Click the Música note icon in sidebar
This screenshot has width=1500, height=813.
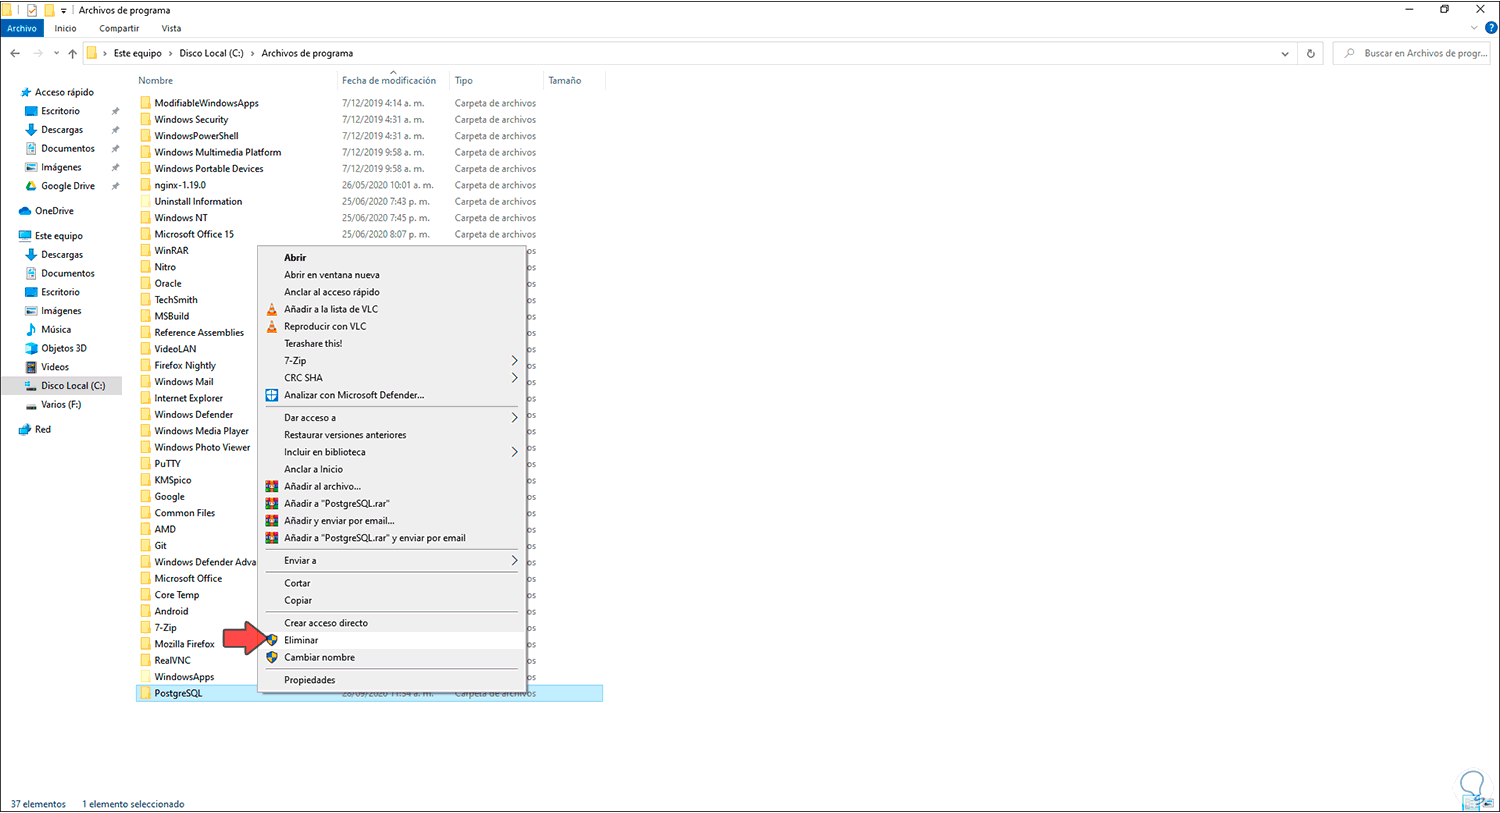(31, 329)
